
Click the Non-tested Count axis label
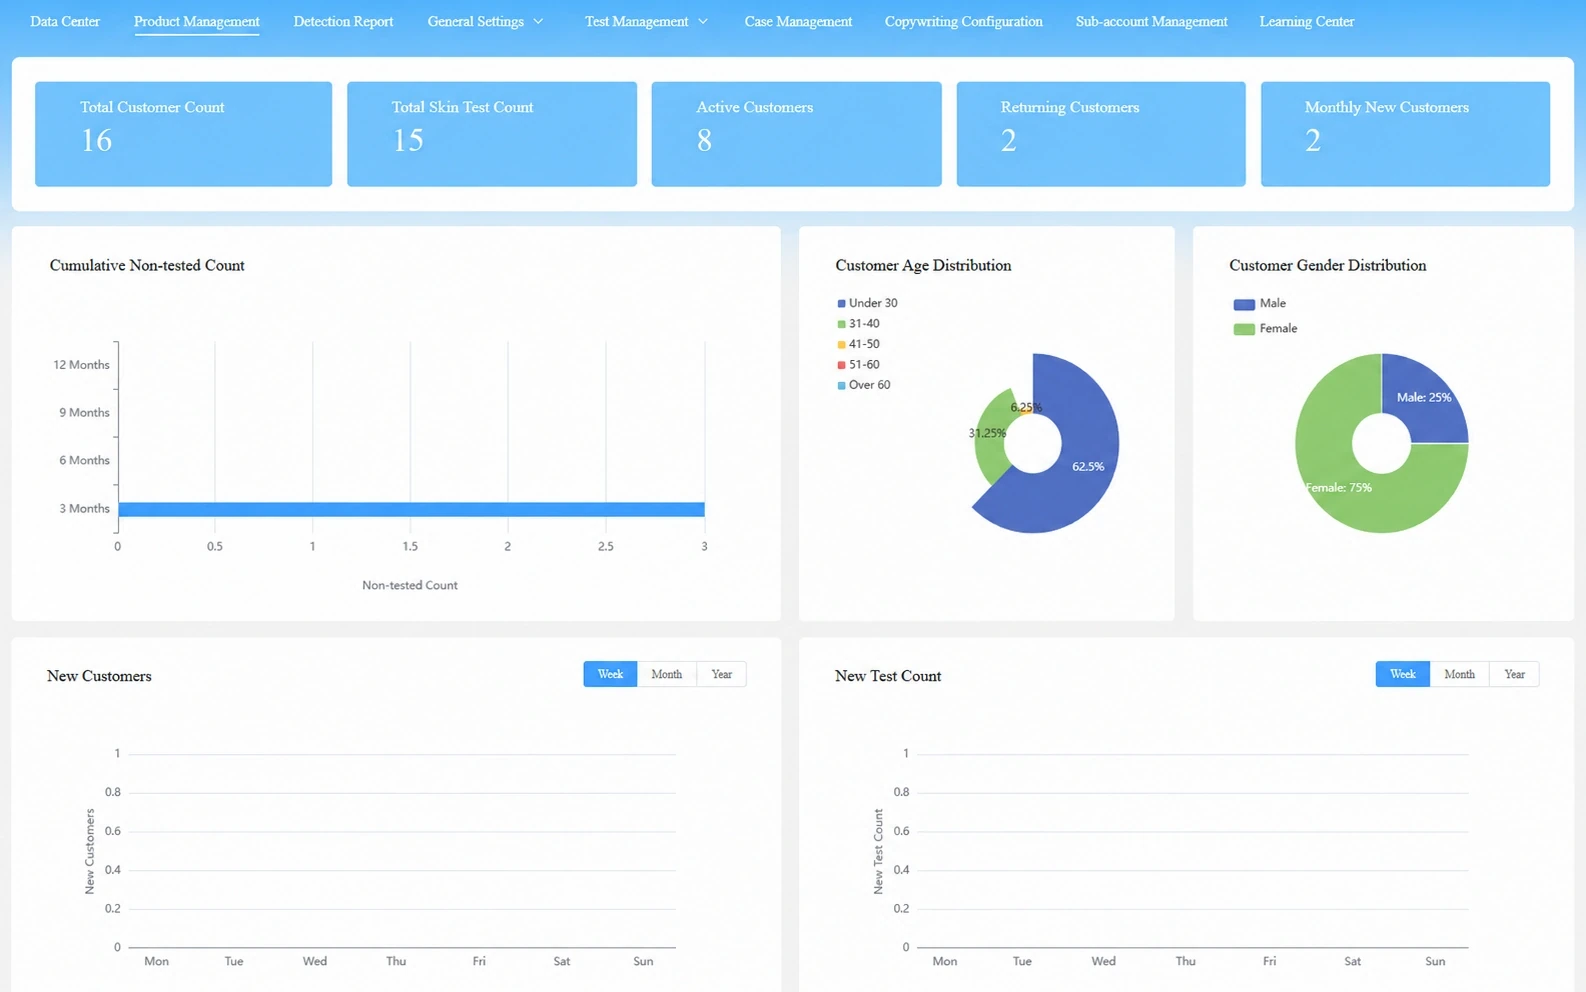pyautogui.click(x=410, y=585)
